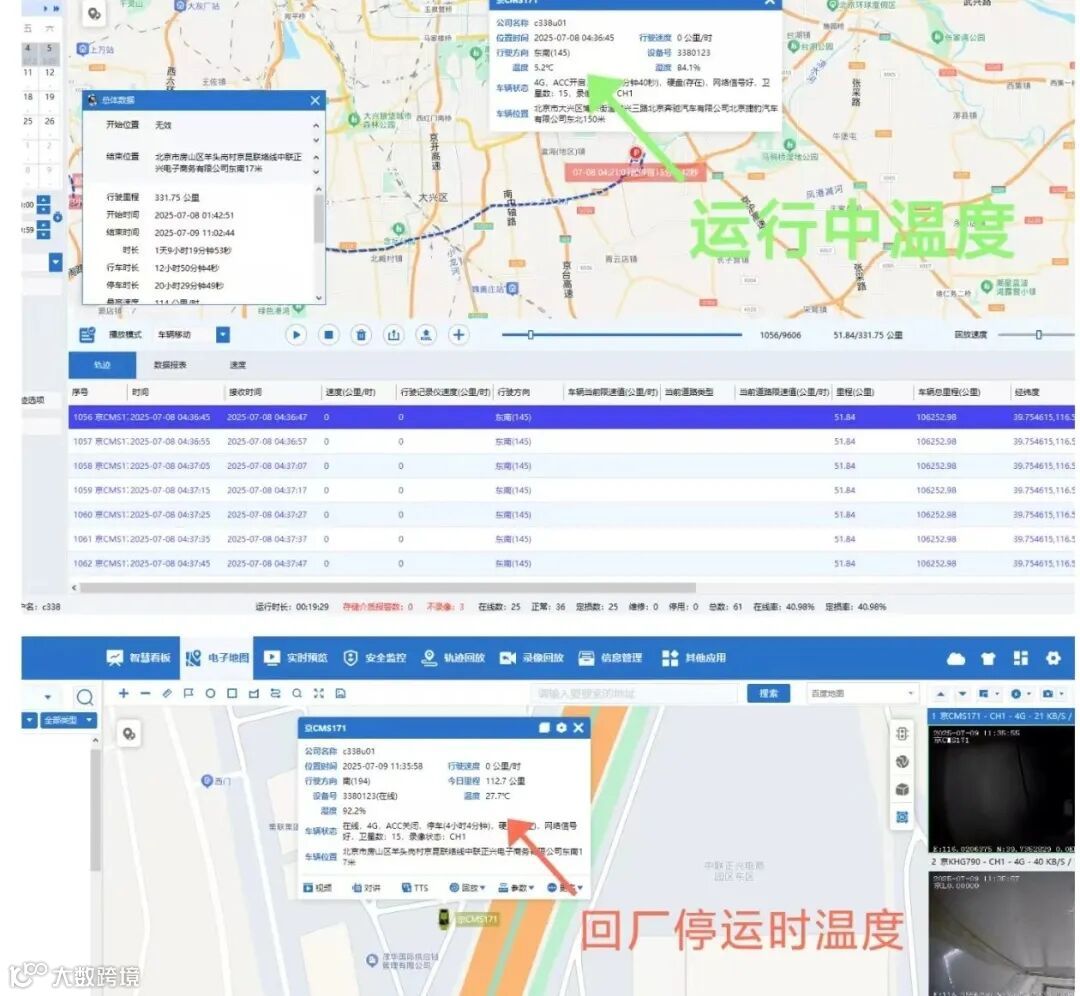Image resolution: width=1080 pixels, height=996 pixels.
Task: Select the ruler measure map tool
Action: (x=167, y=694)
